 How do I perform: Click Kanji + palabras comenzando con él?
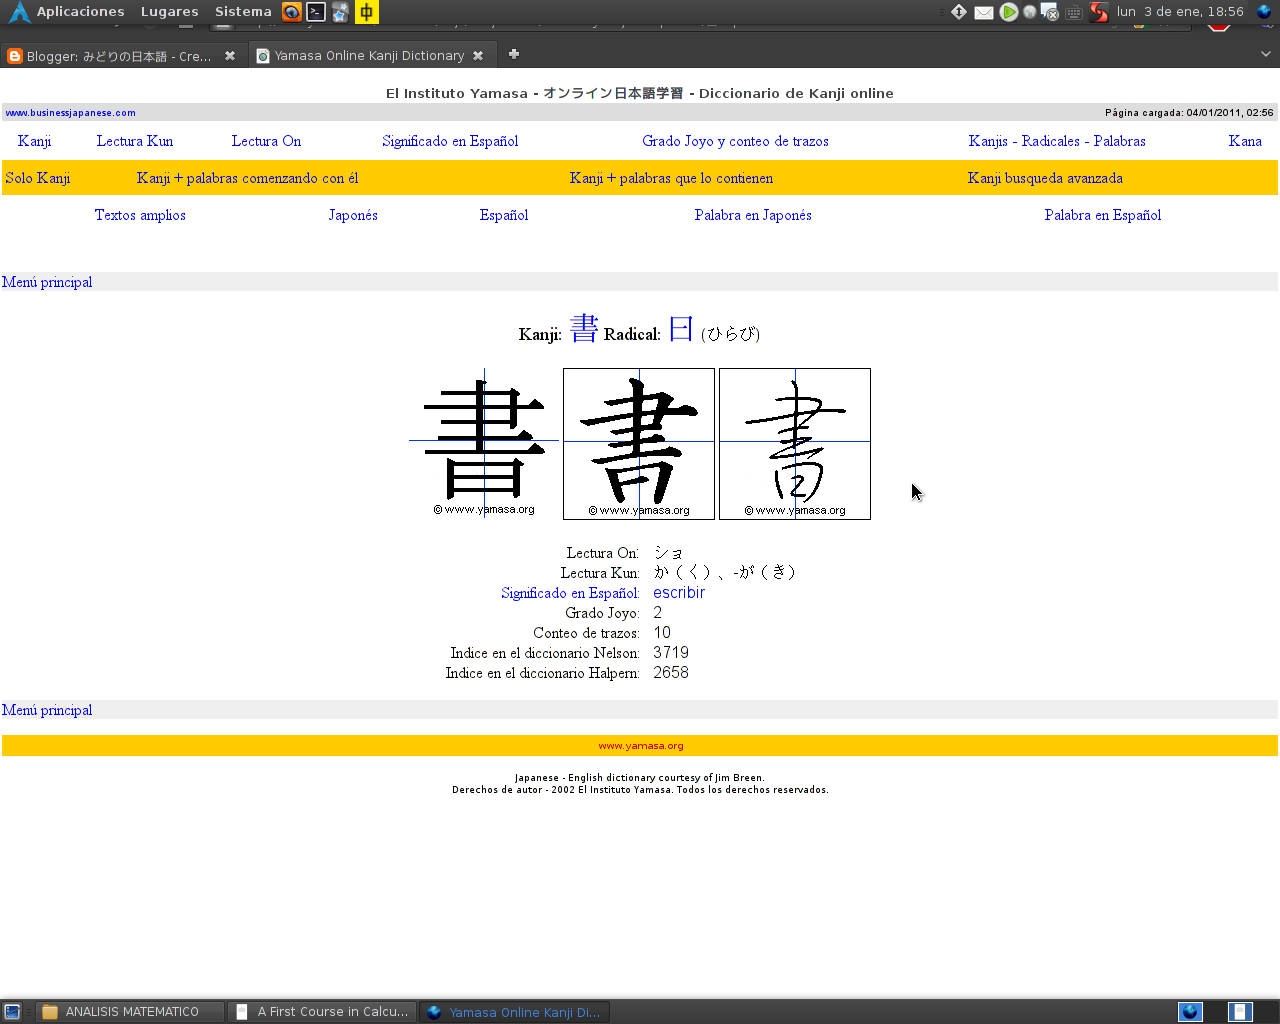coord(247,178)
